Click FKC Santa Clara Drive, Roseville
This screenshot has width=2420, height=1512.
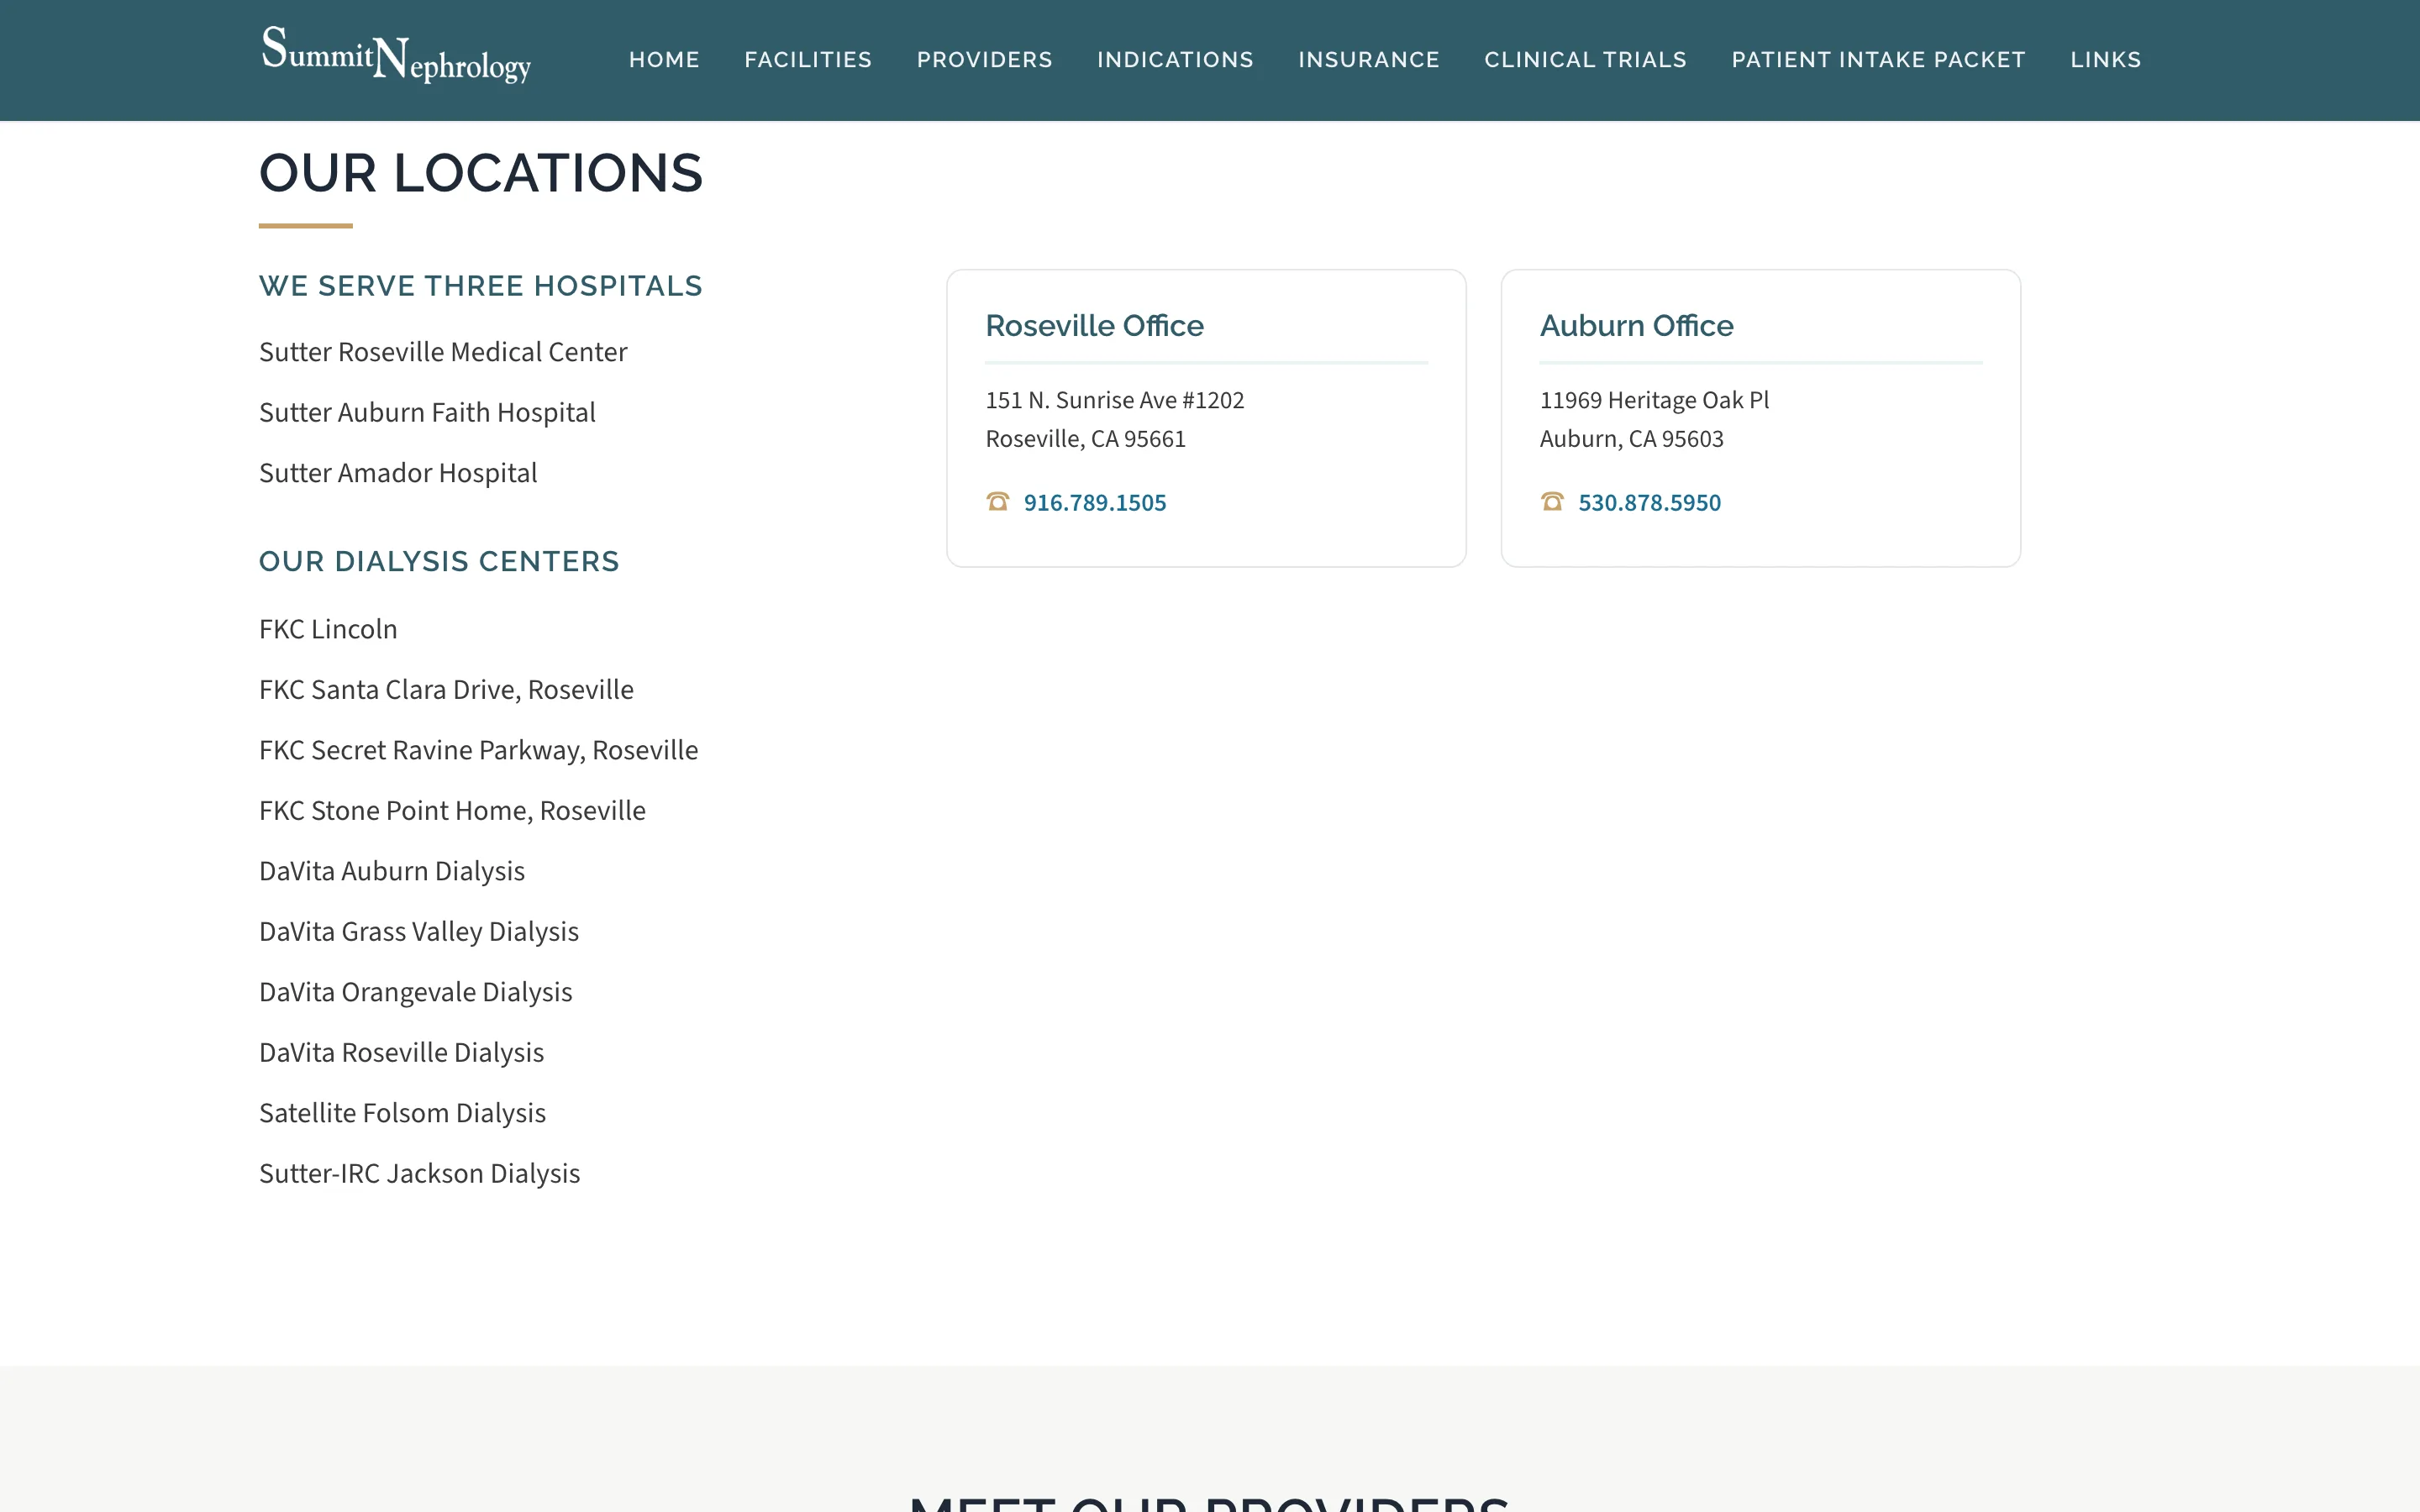(x=446, y=690)
